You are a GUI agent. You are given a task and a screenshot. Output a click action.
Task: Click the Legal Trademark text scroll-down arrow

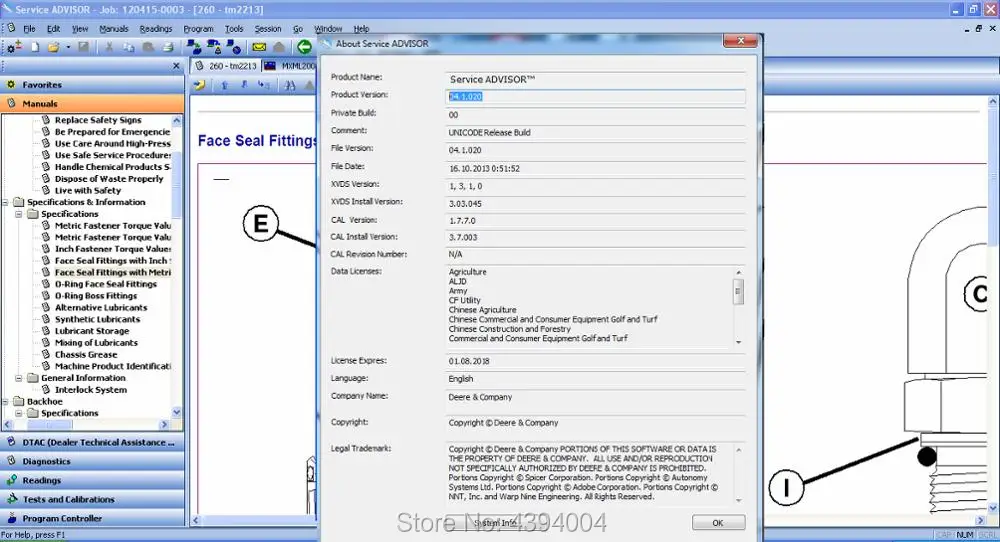click(739, 501)
